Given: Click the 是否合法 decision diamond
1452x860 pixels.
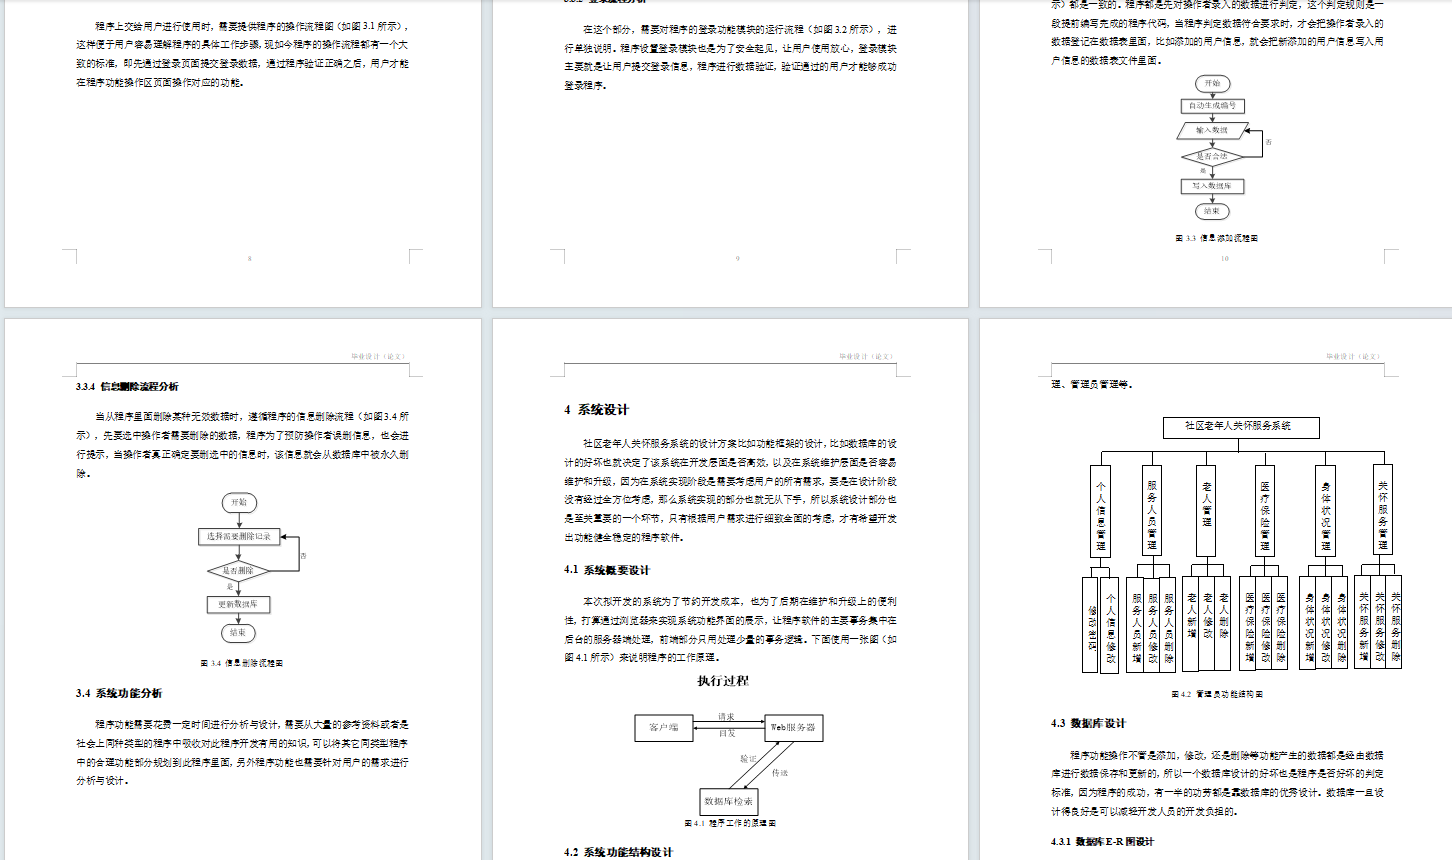Looking at the screenshot, I should [1213, 157].
